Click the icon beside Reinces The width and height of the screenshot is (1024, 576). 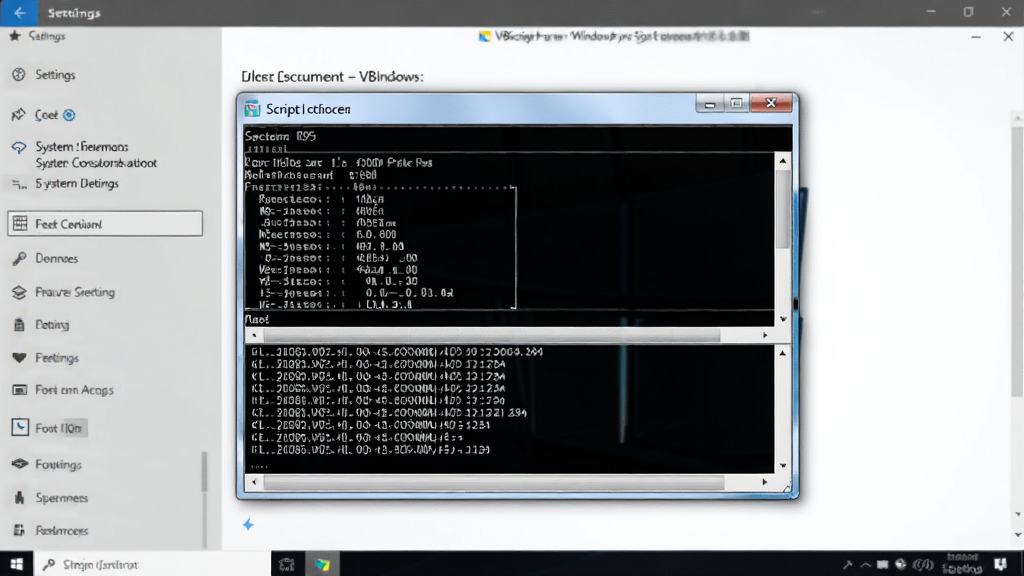tap(19, 530)
